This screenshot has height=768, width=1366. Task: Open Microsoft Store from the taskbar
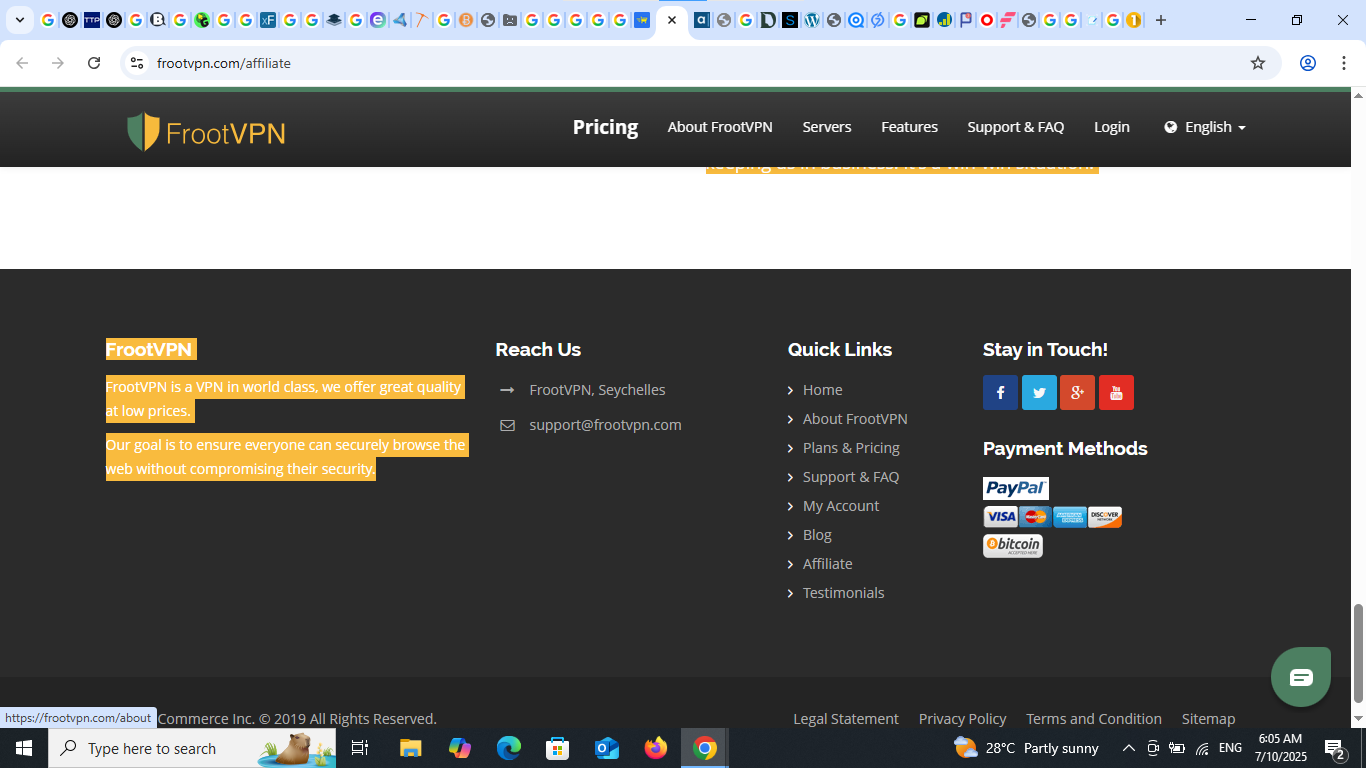(x=558, y=748)
